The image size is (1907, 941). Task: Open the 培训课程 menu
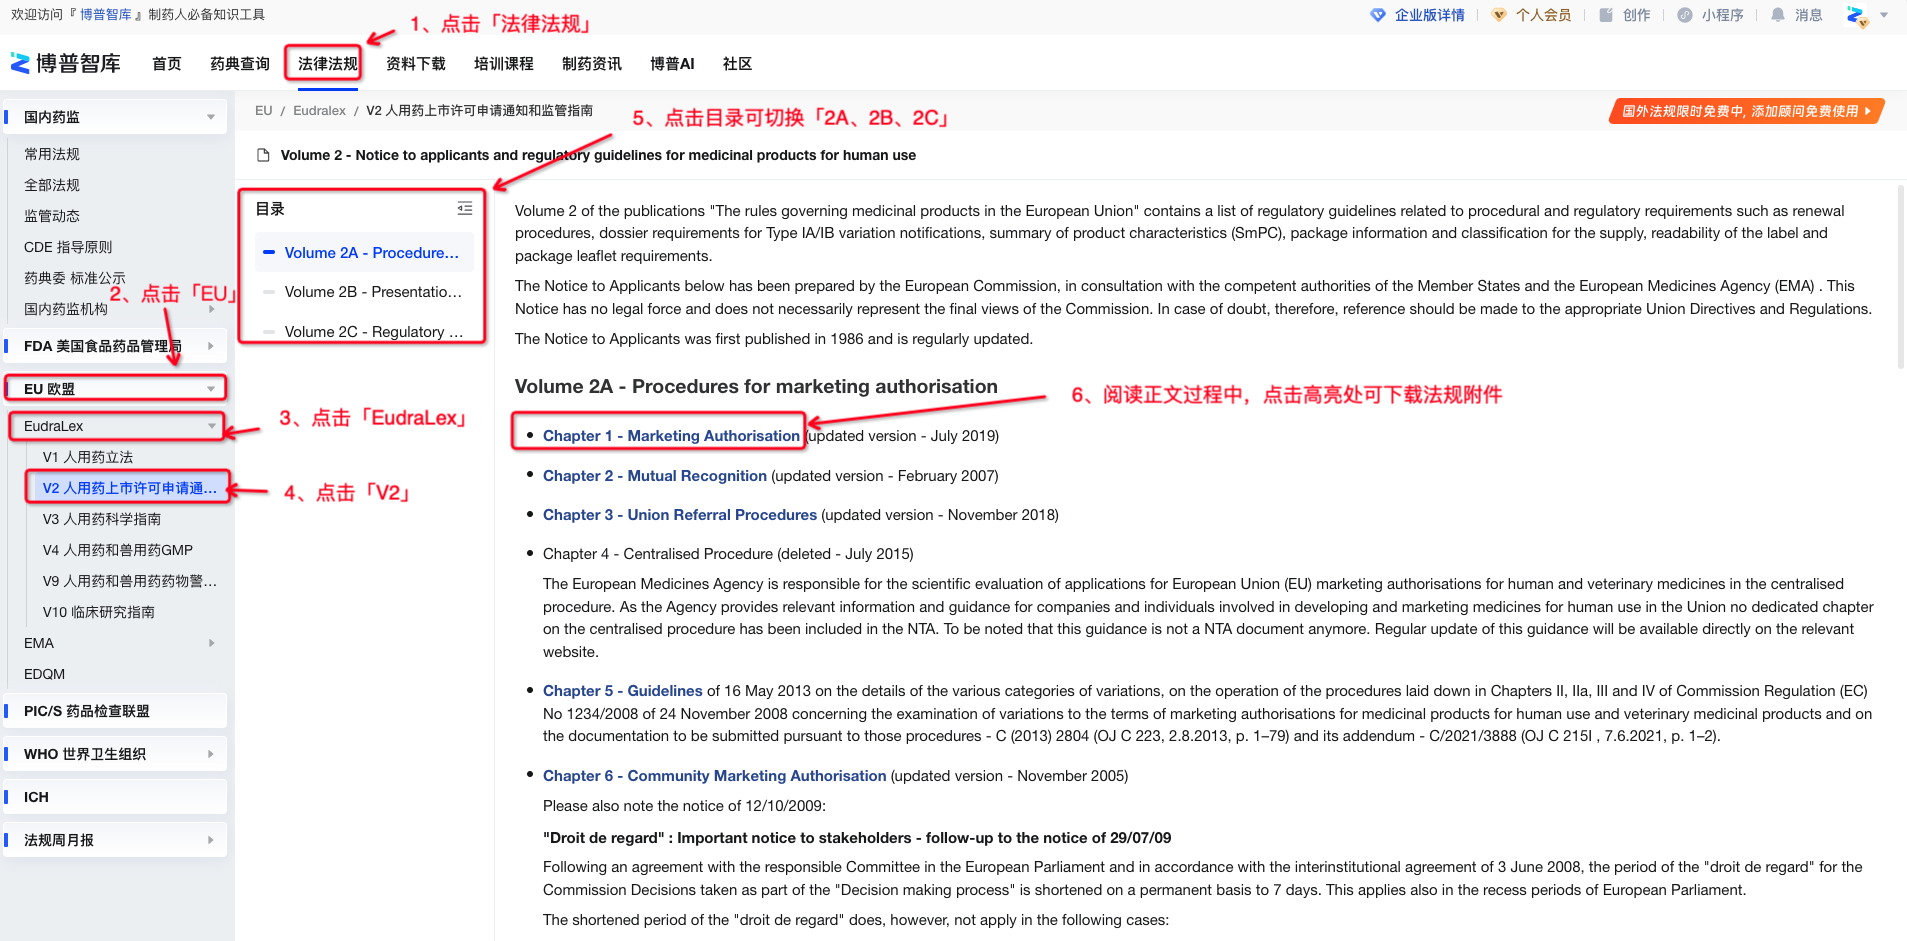click(504, 63)
